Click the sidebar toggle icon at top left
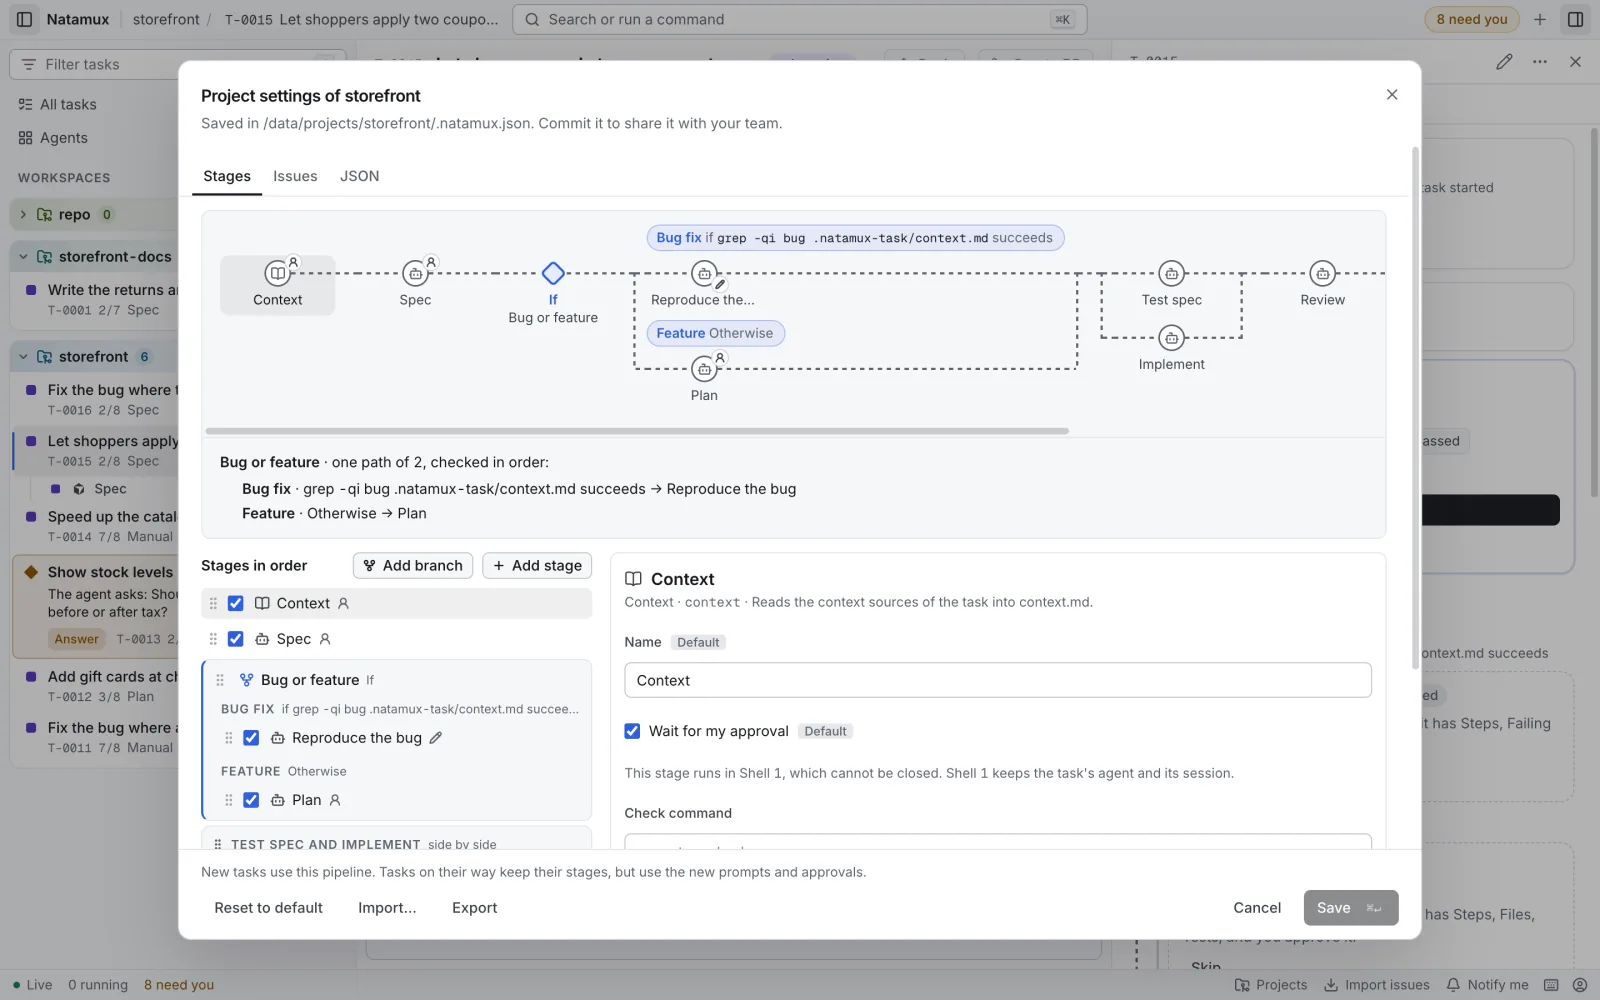The width and height of the screenshot is (1600, 1000). coord(25,19)
